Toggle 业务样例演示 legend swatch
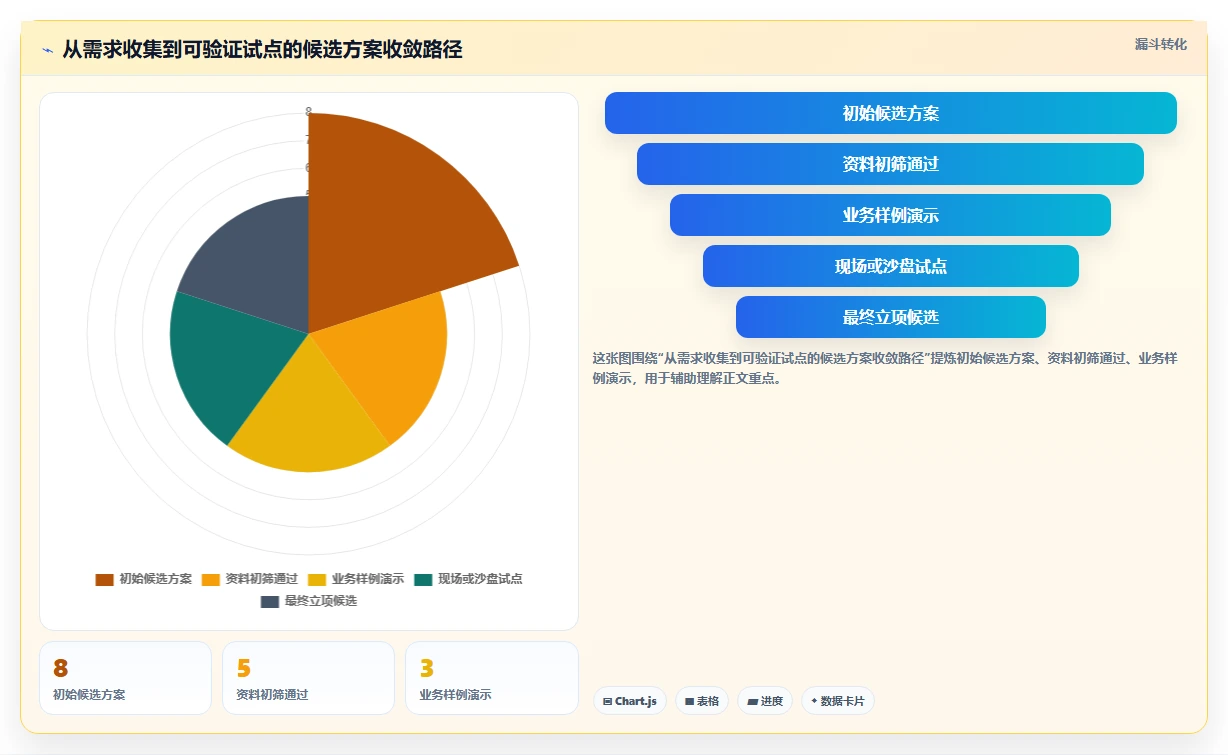The width and height of the screenshot is (1228, 755). (317, 579)
